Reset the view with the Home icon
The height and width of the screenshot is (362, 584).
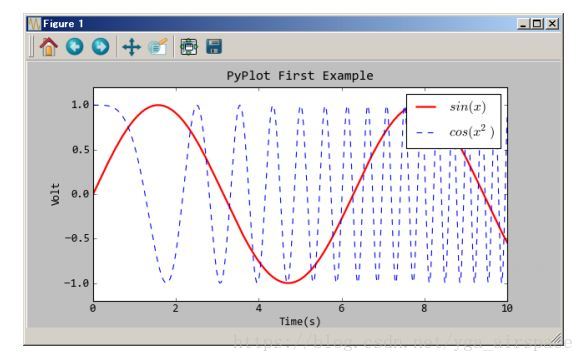[49, 47]
